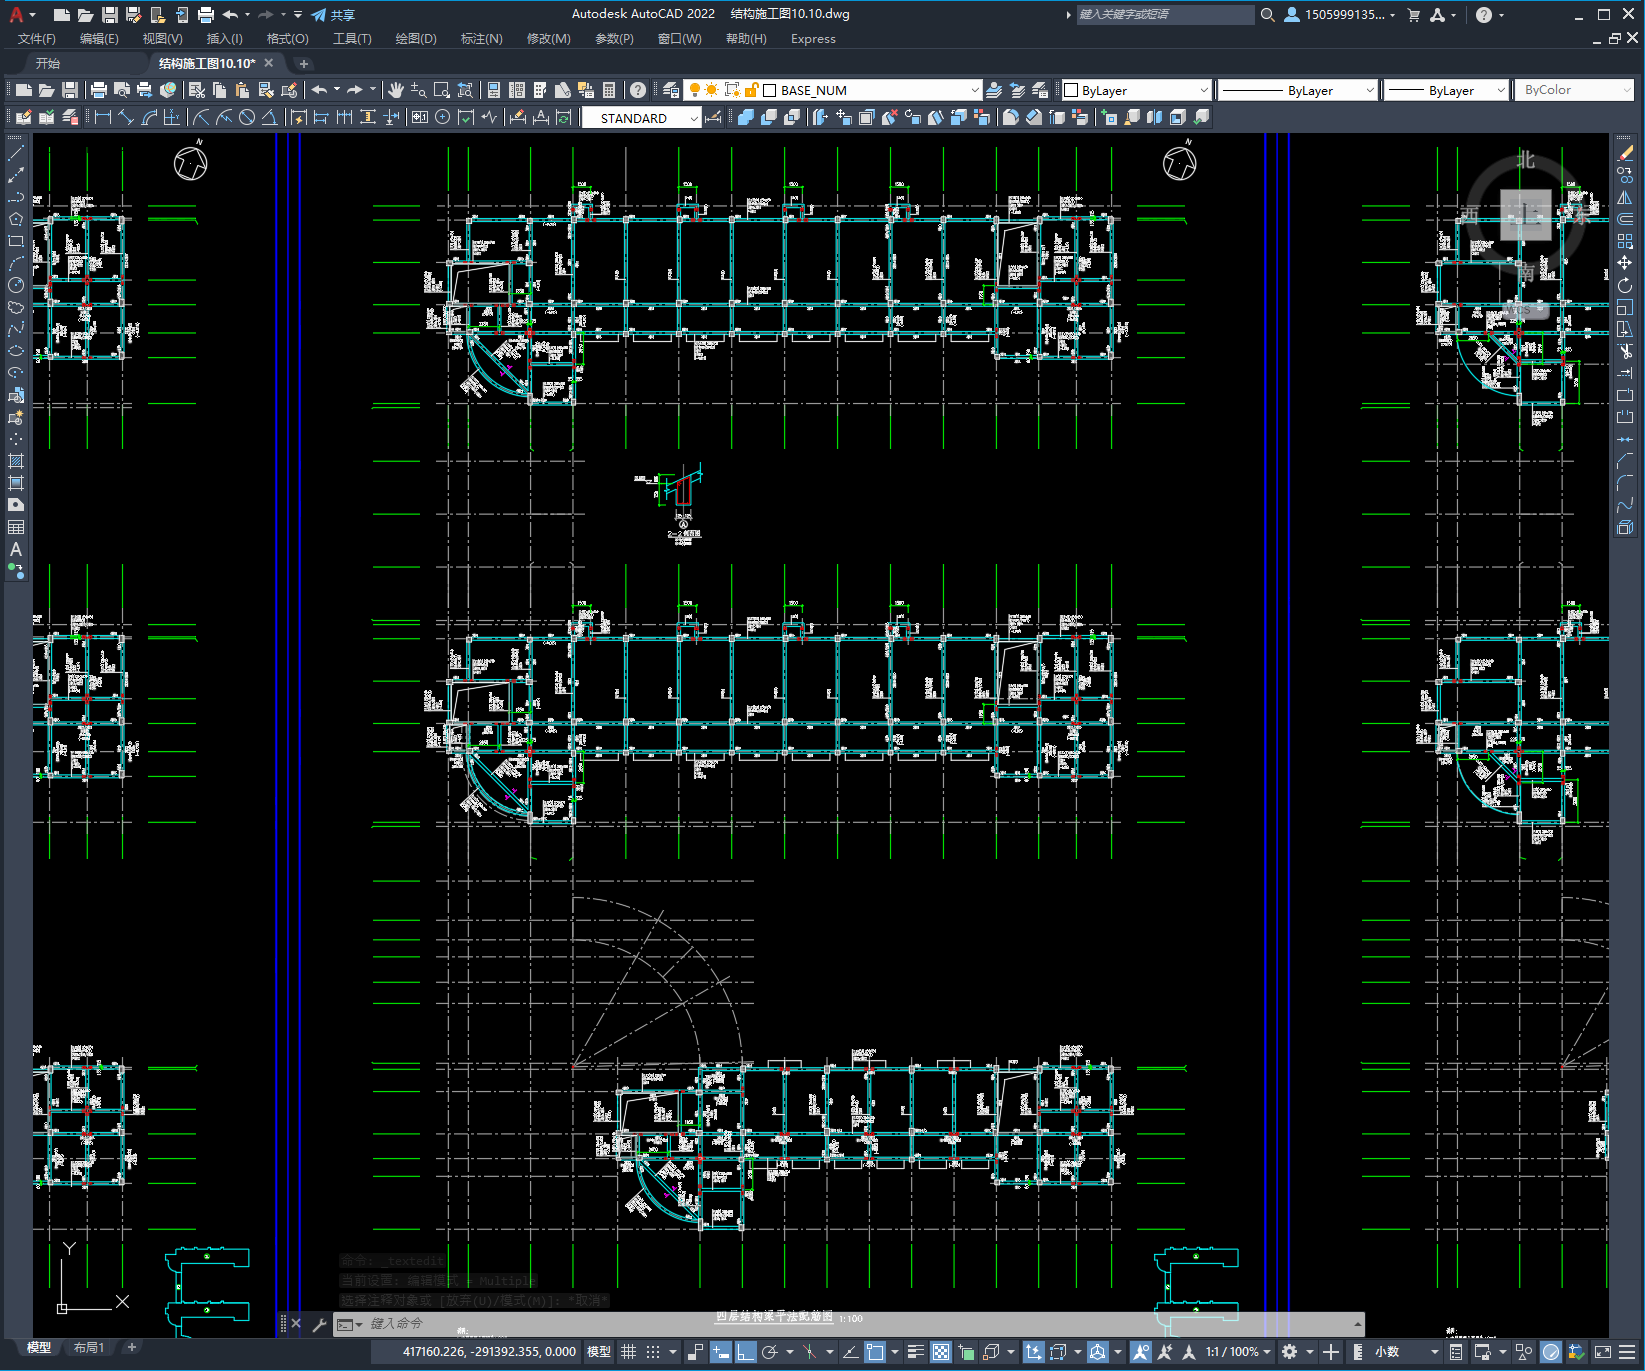Close the 结构施工图10.10 drawing tab
Screen dimensions: 1645x1371
[268, 63]
